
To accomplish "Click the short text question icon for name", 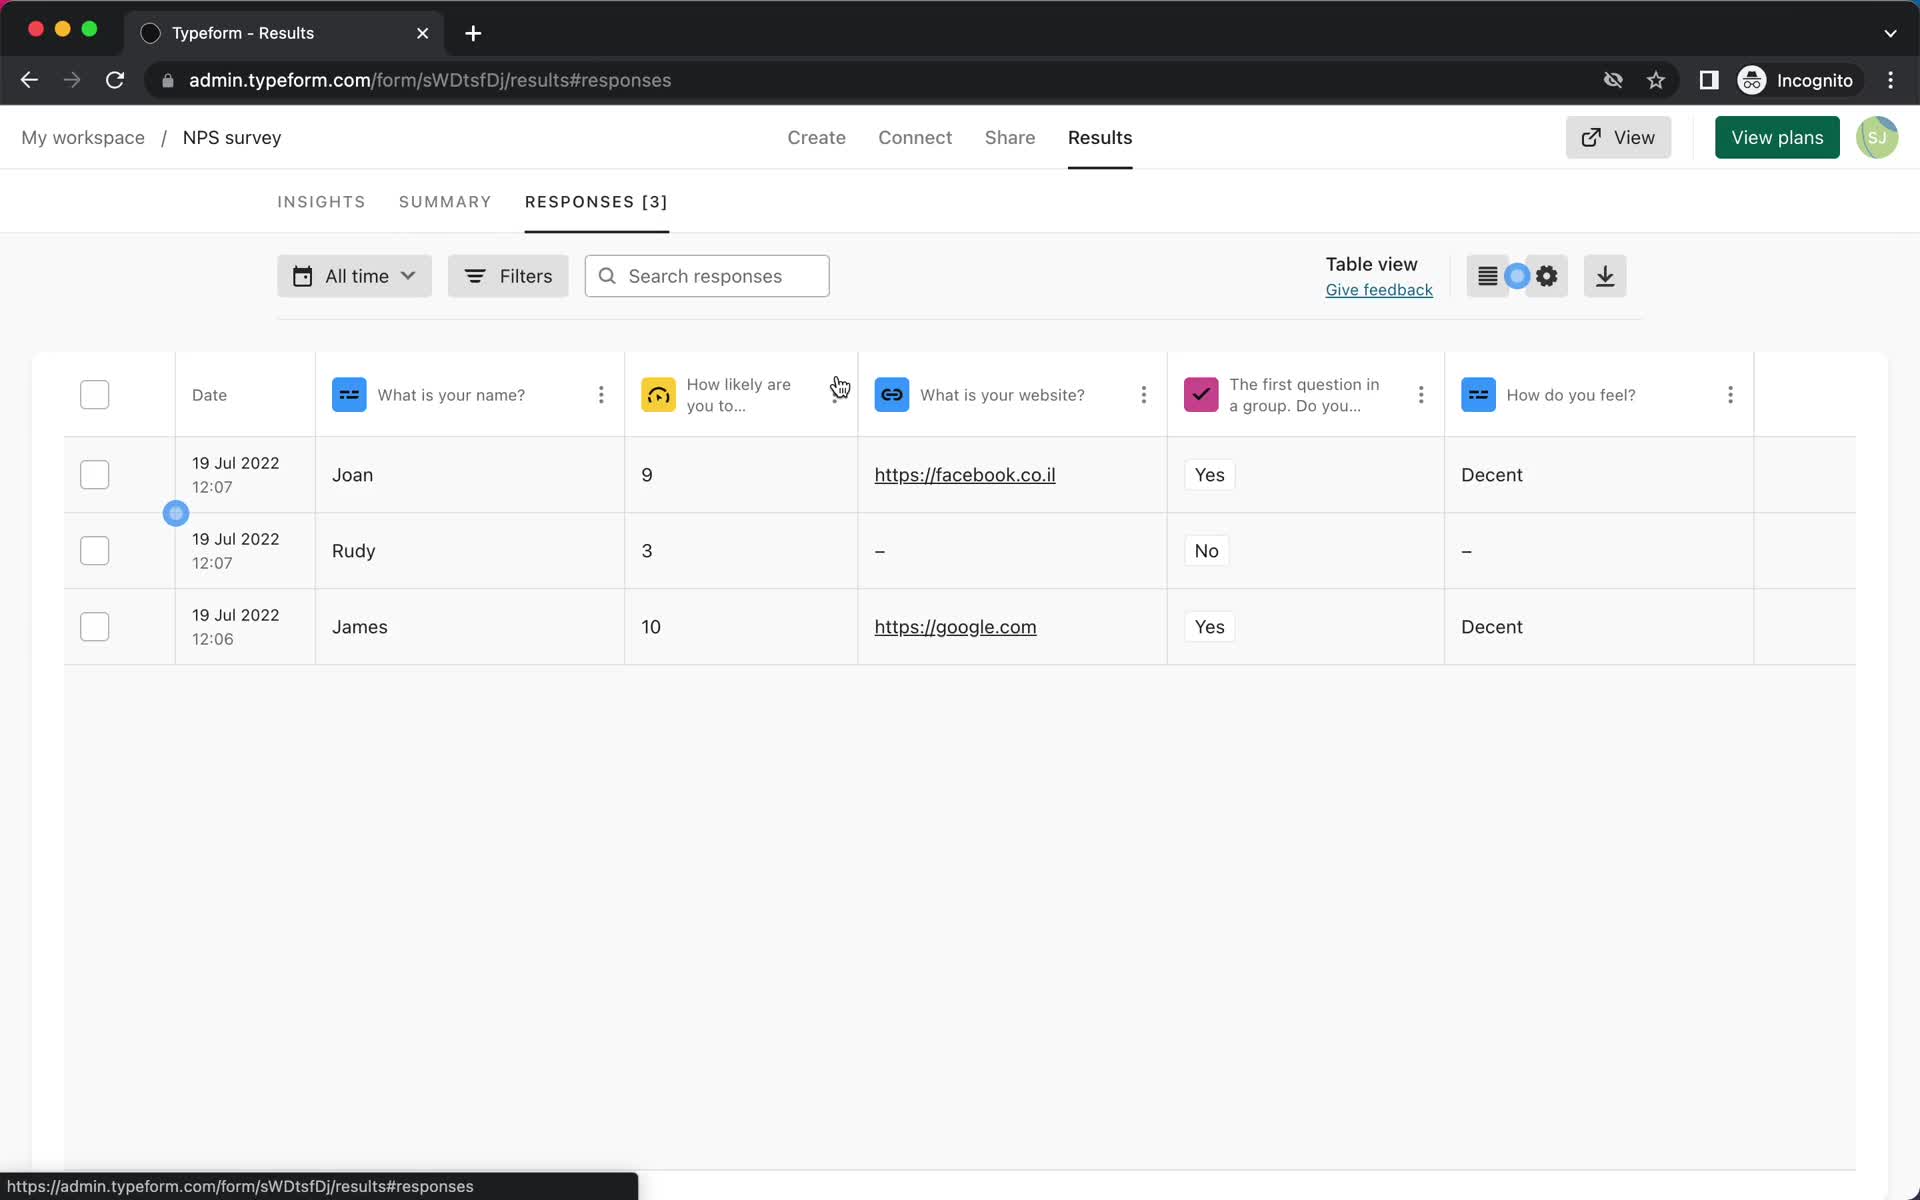I will pos(348,394).
